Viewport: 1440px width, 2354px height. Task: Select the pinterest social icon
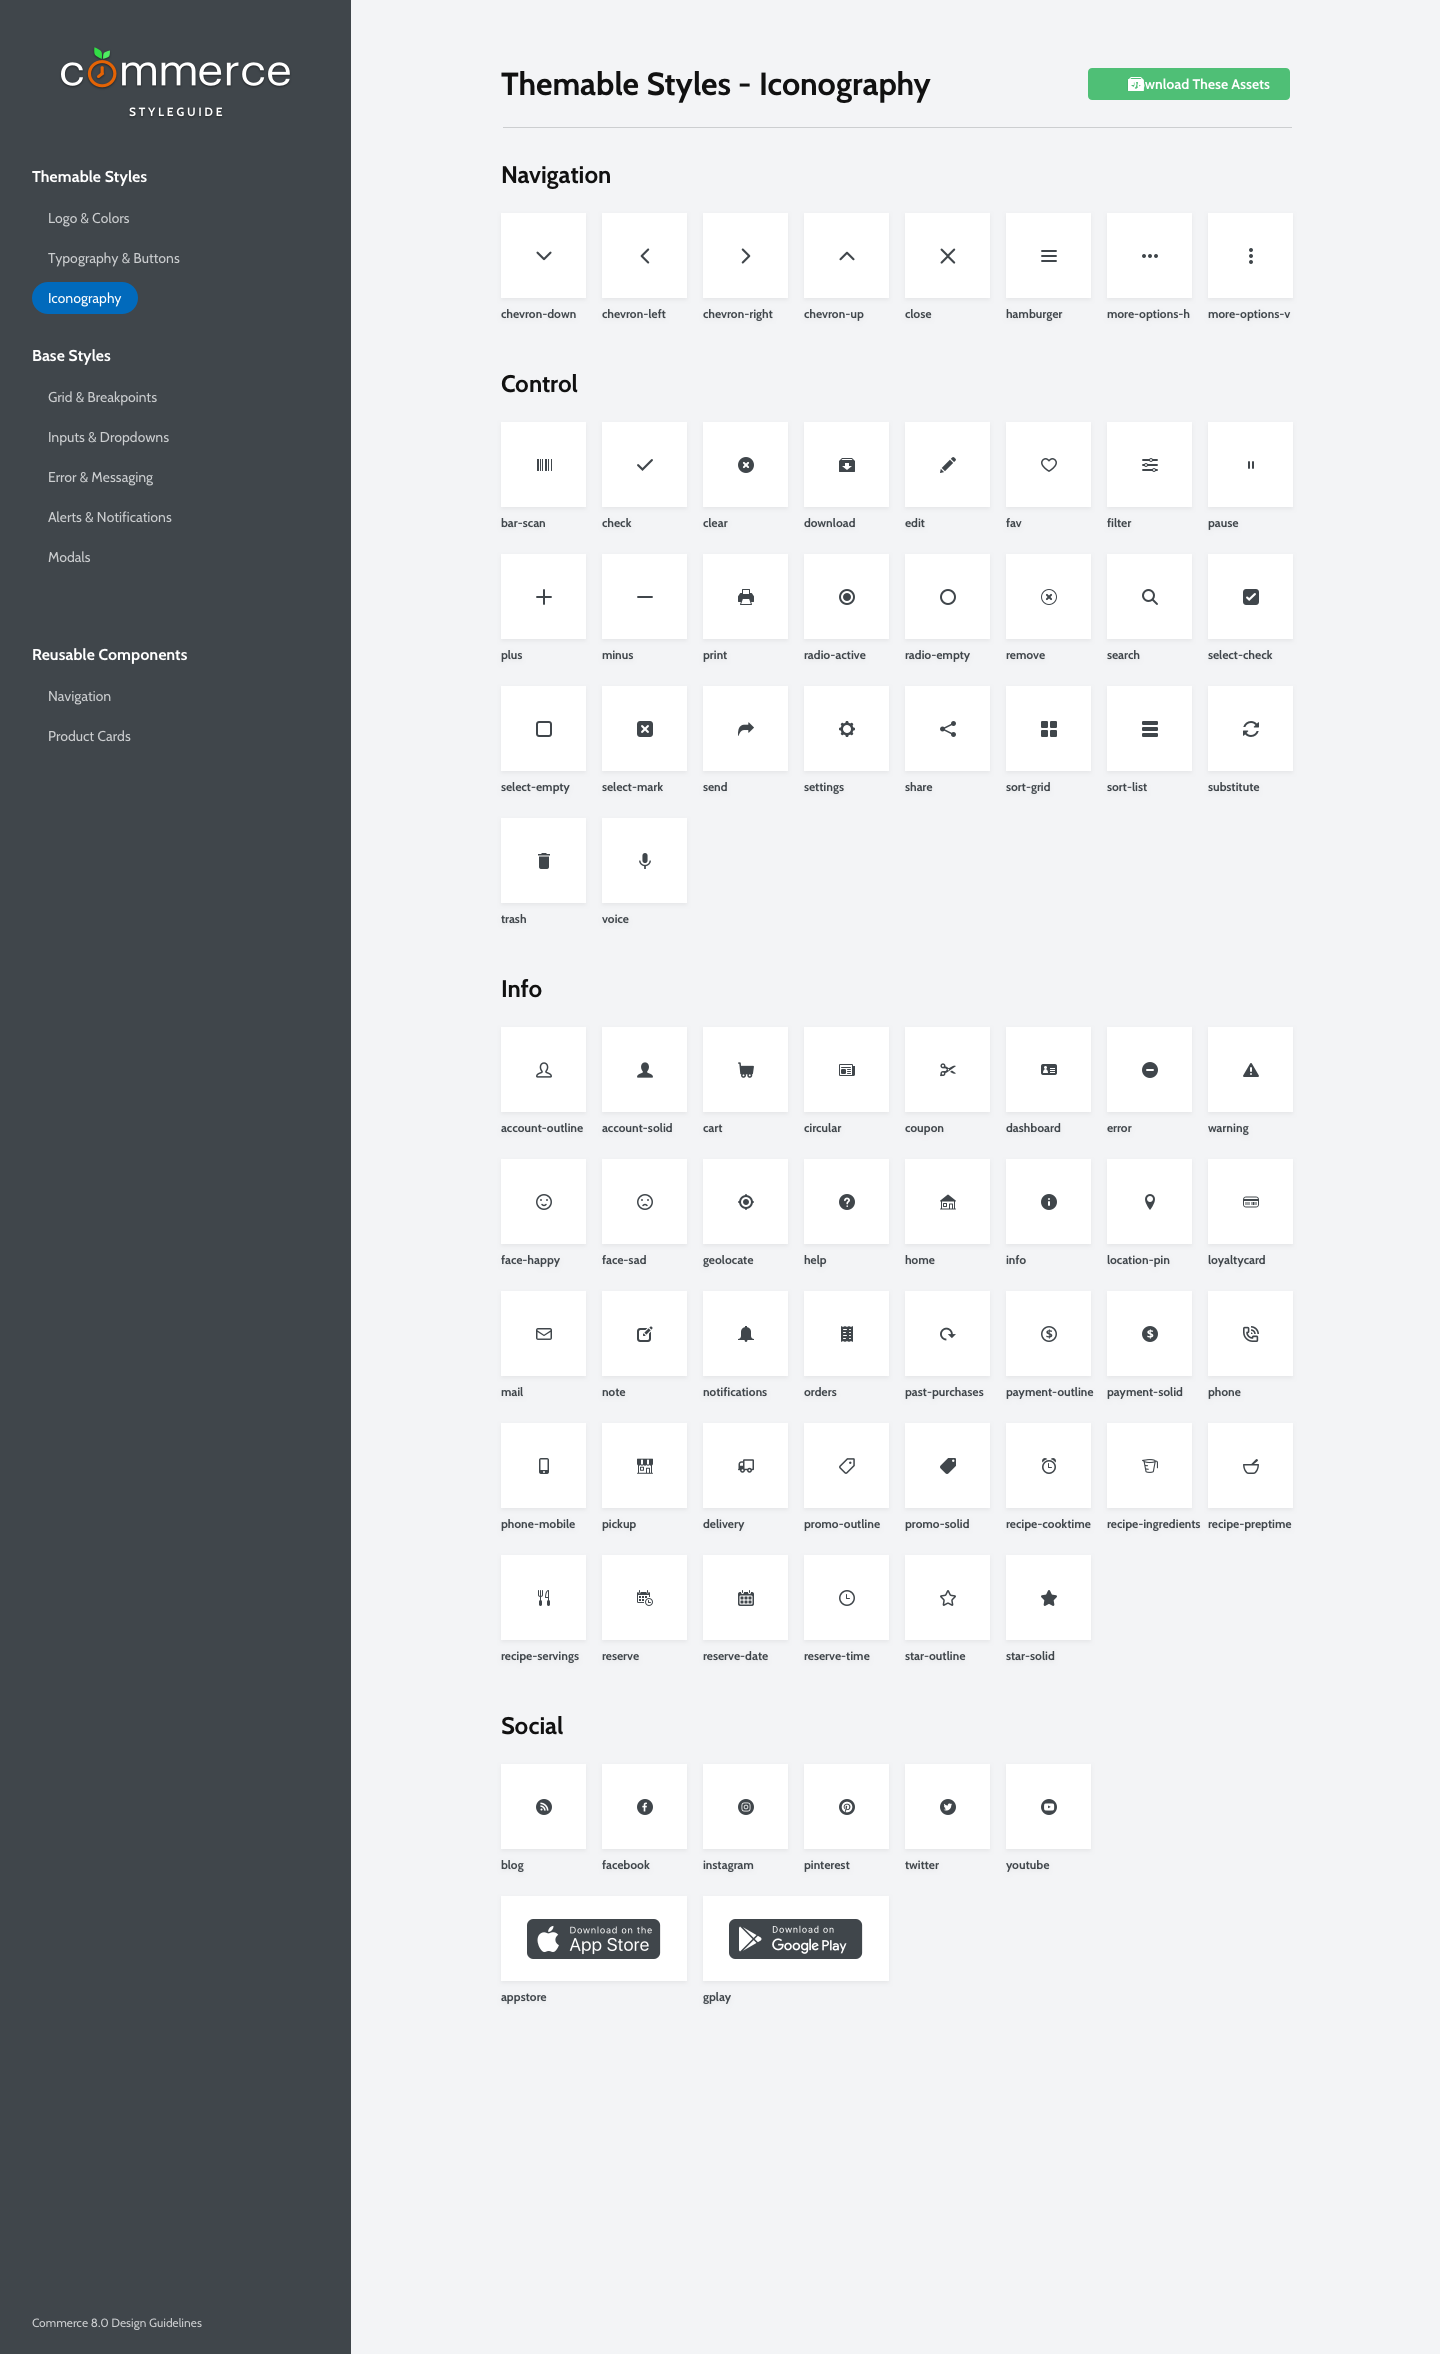[x=847, y=1807]
